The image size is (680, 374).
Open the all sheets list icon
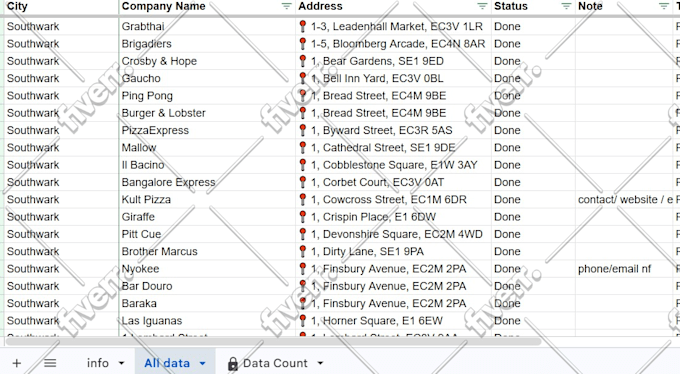point(50,363)
